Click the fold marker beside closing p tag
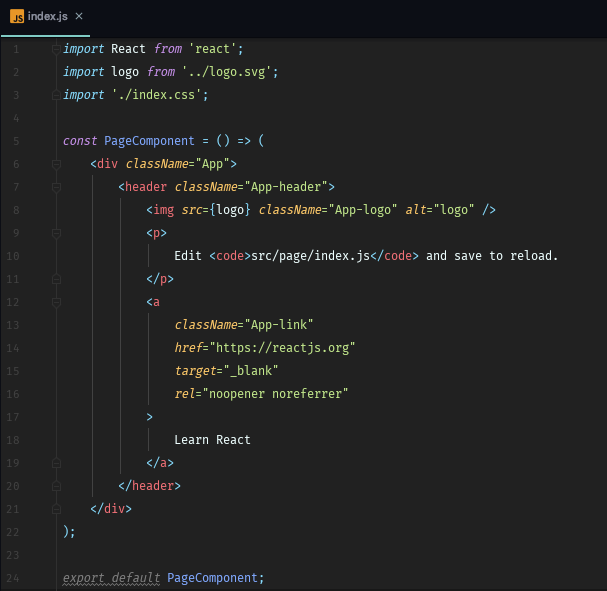This screenshot has height=591, width=607. tap(55, 279)
